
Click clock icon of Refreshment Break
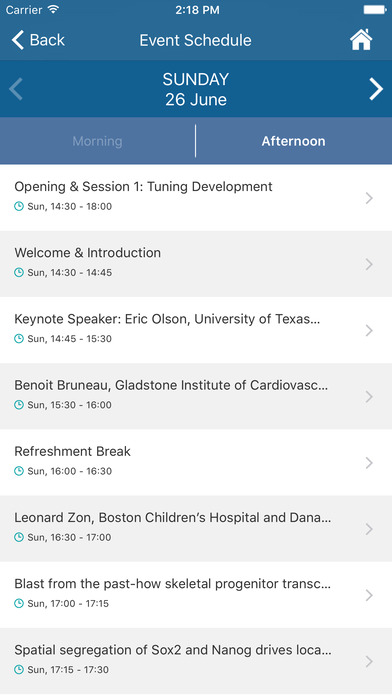point(19,471)
